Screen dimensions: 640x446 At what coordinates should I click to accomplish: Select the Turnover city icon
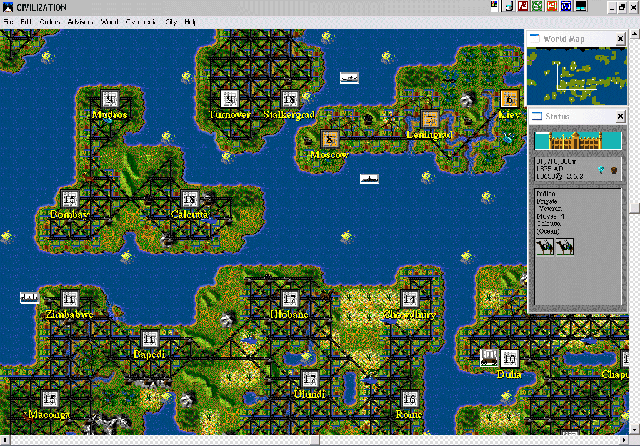point(230,99)
